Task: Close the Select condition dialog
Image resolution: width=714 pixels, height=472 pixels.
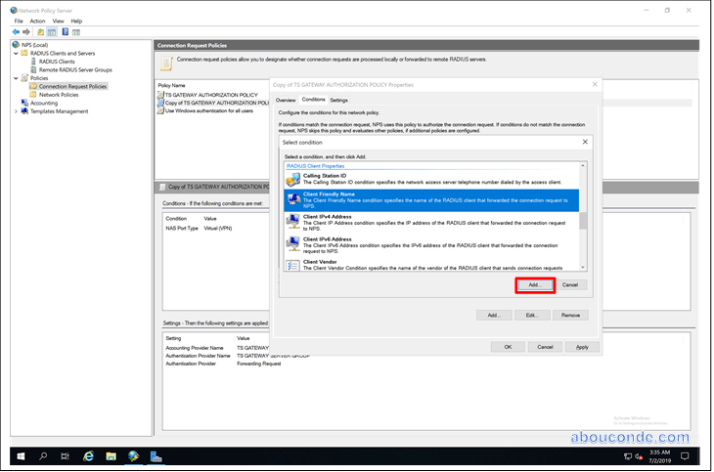Action: tap(585, 142)
